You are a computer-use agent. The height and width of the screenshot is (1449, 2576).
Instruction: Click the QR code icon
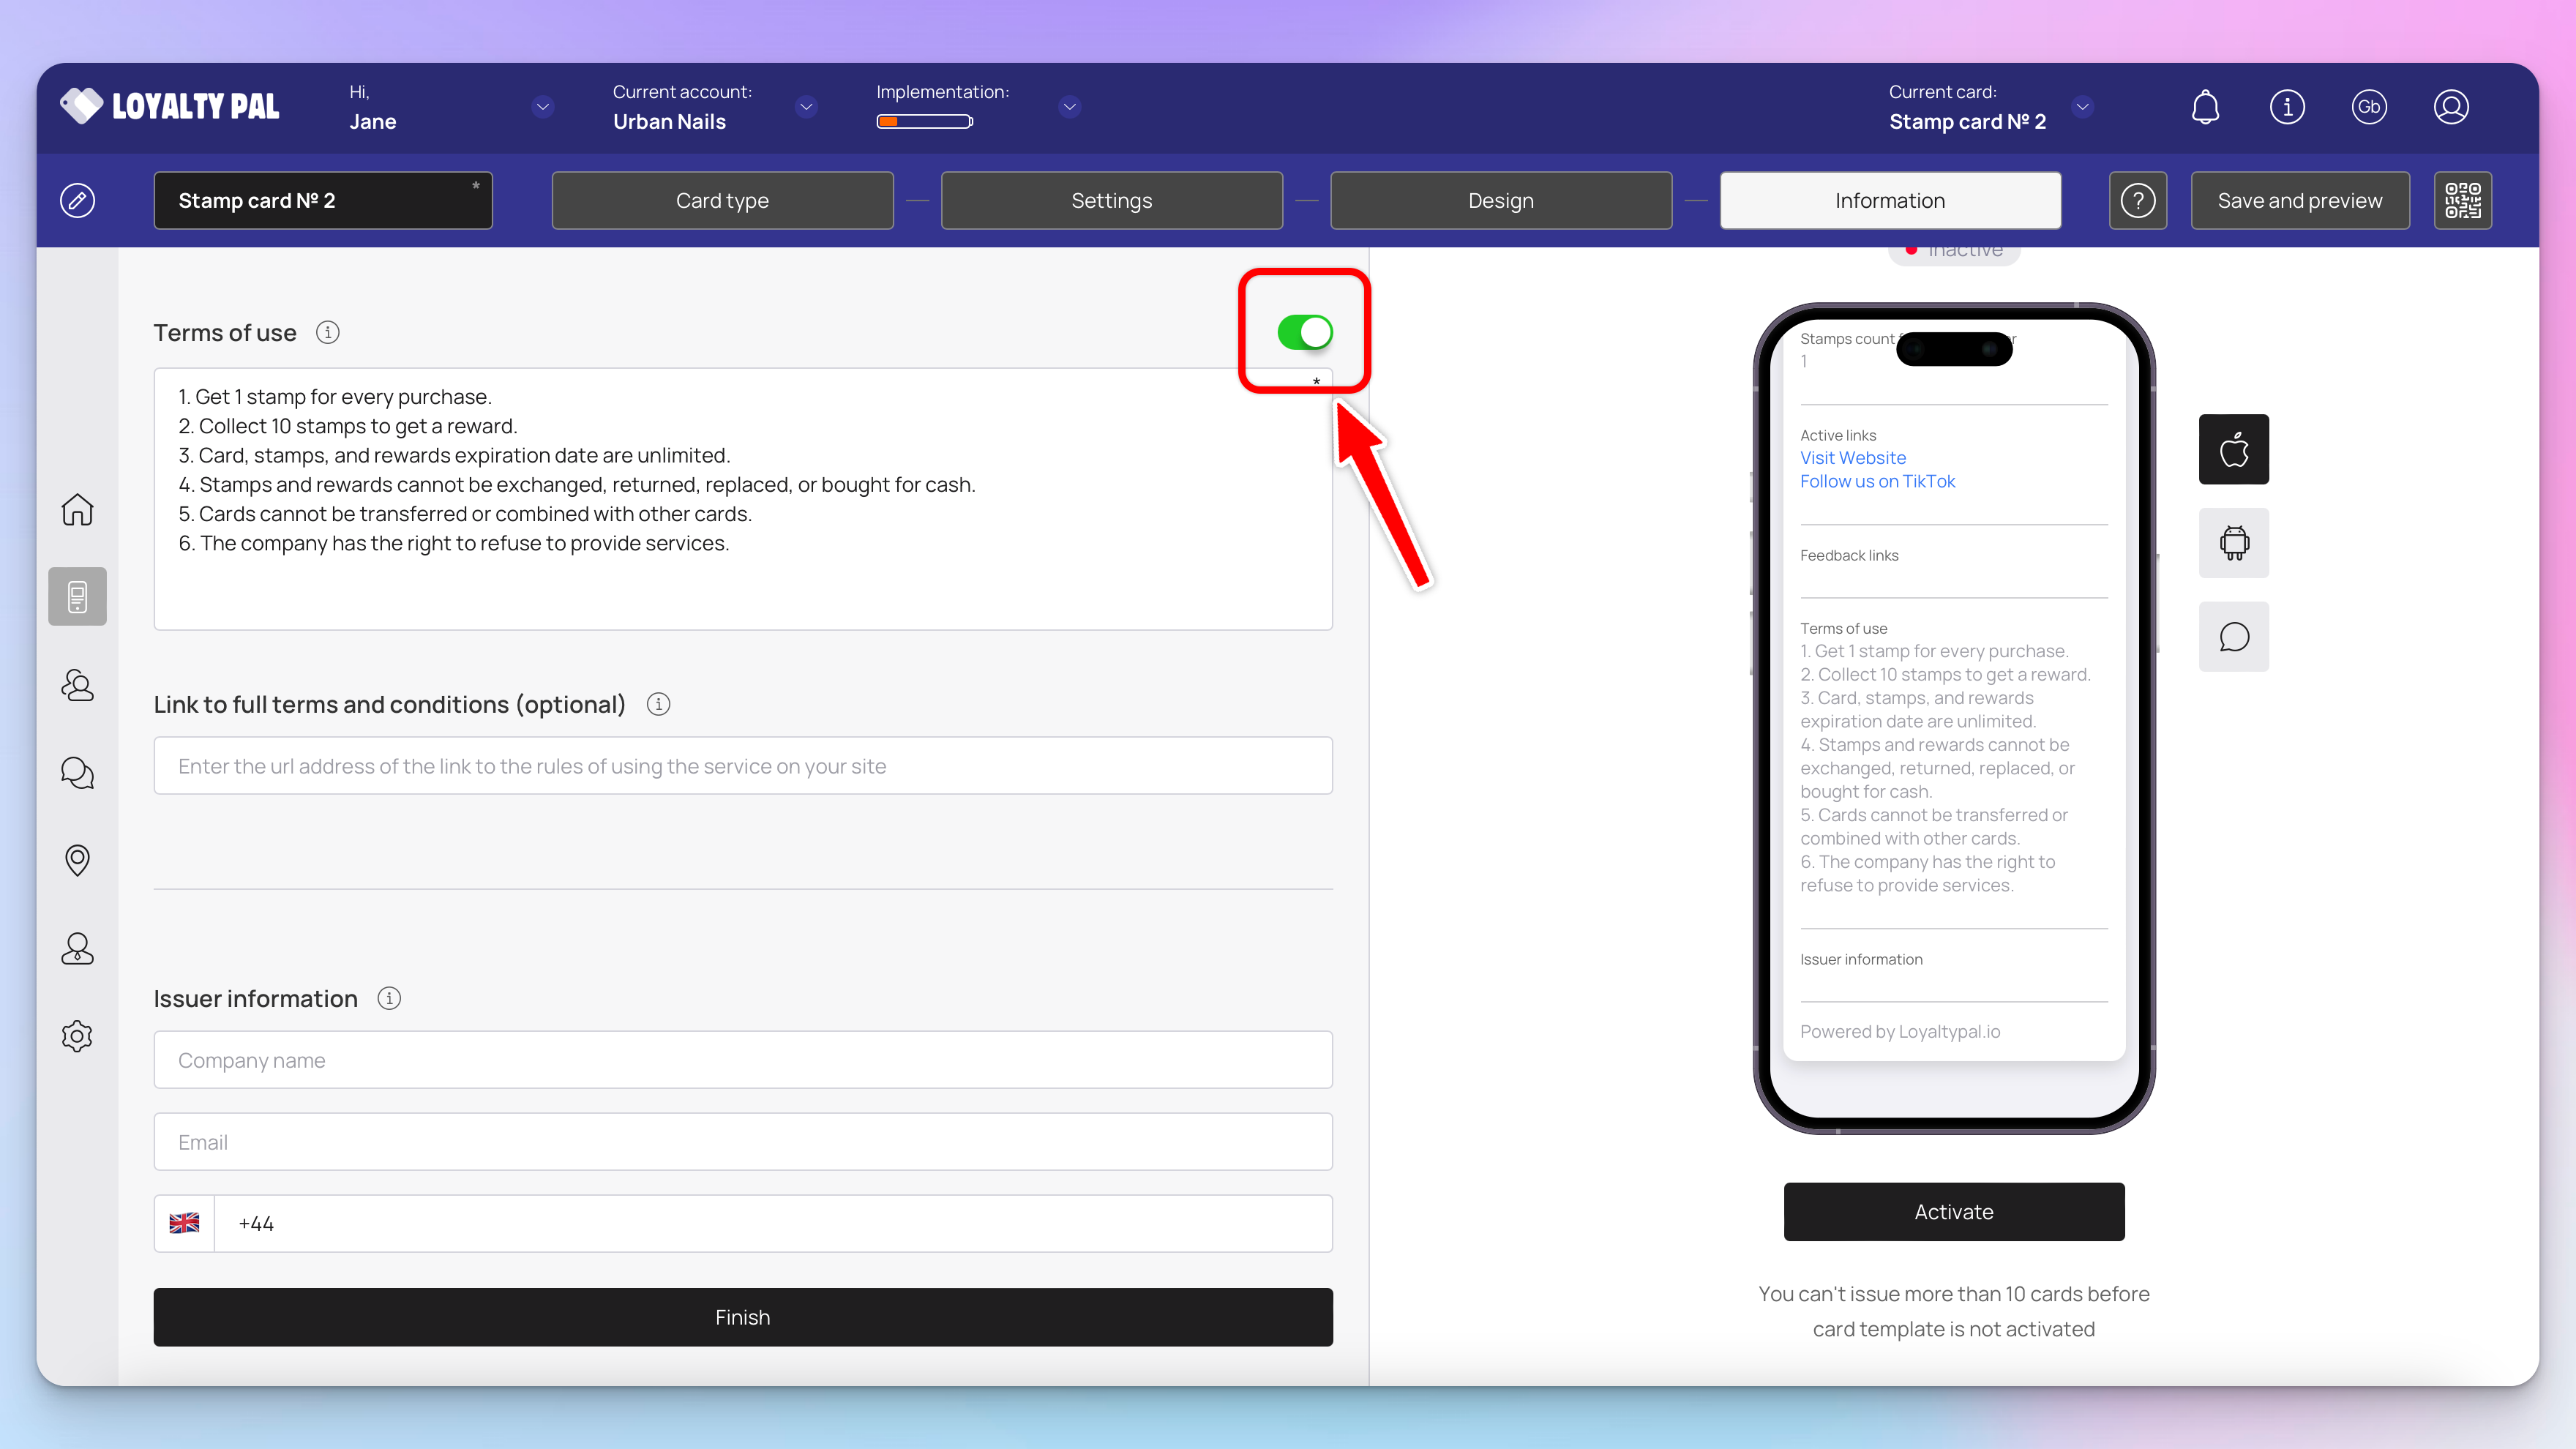(x=2462, y=200)
